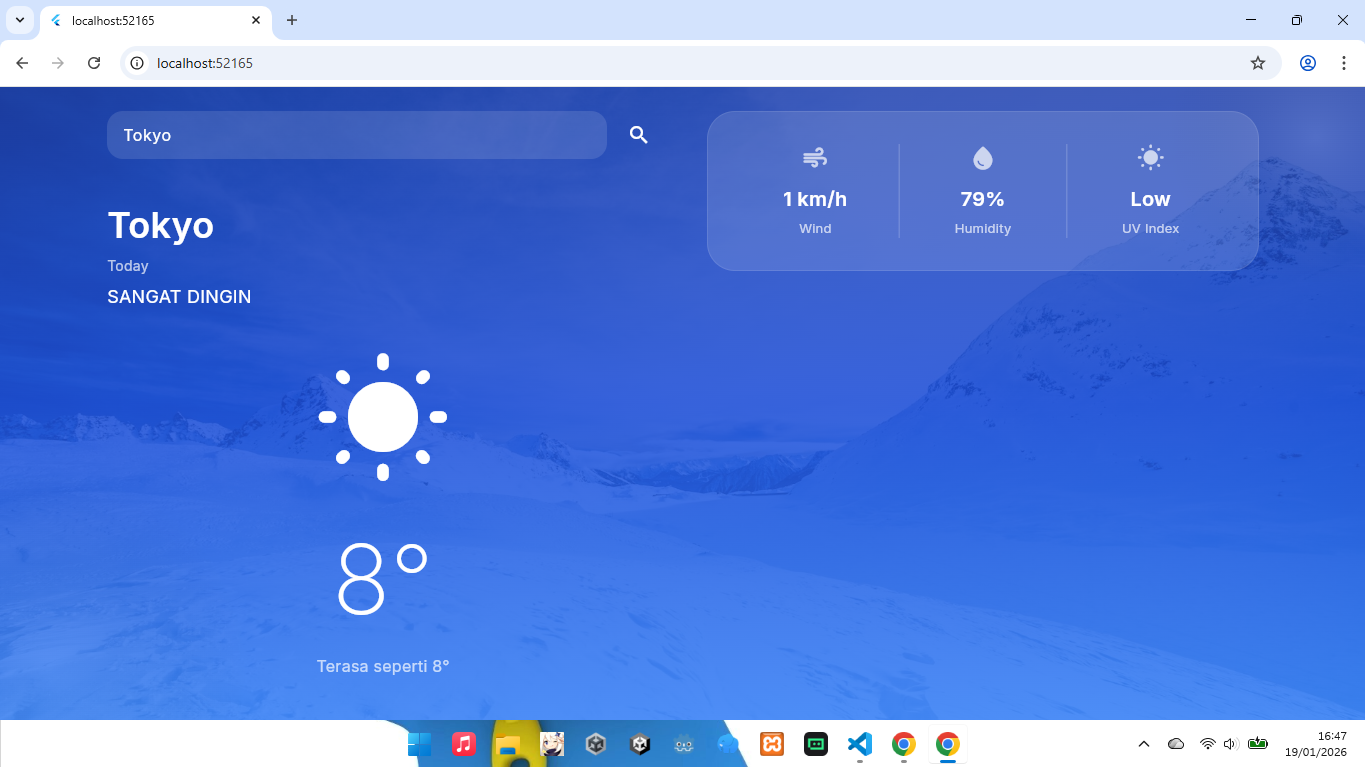The height and width of the screenshot is (767, 1365).
Task: Reload the page with the refresh button
Action: click(94, 63)
